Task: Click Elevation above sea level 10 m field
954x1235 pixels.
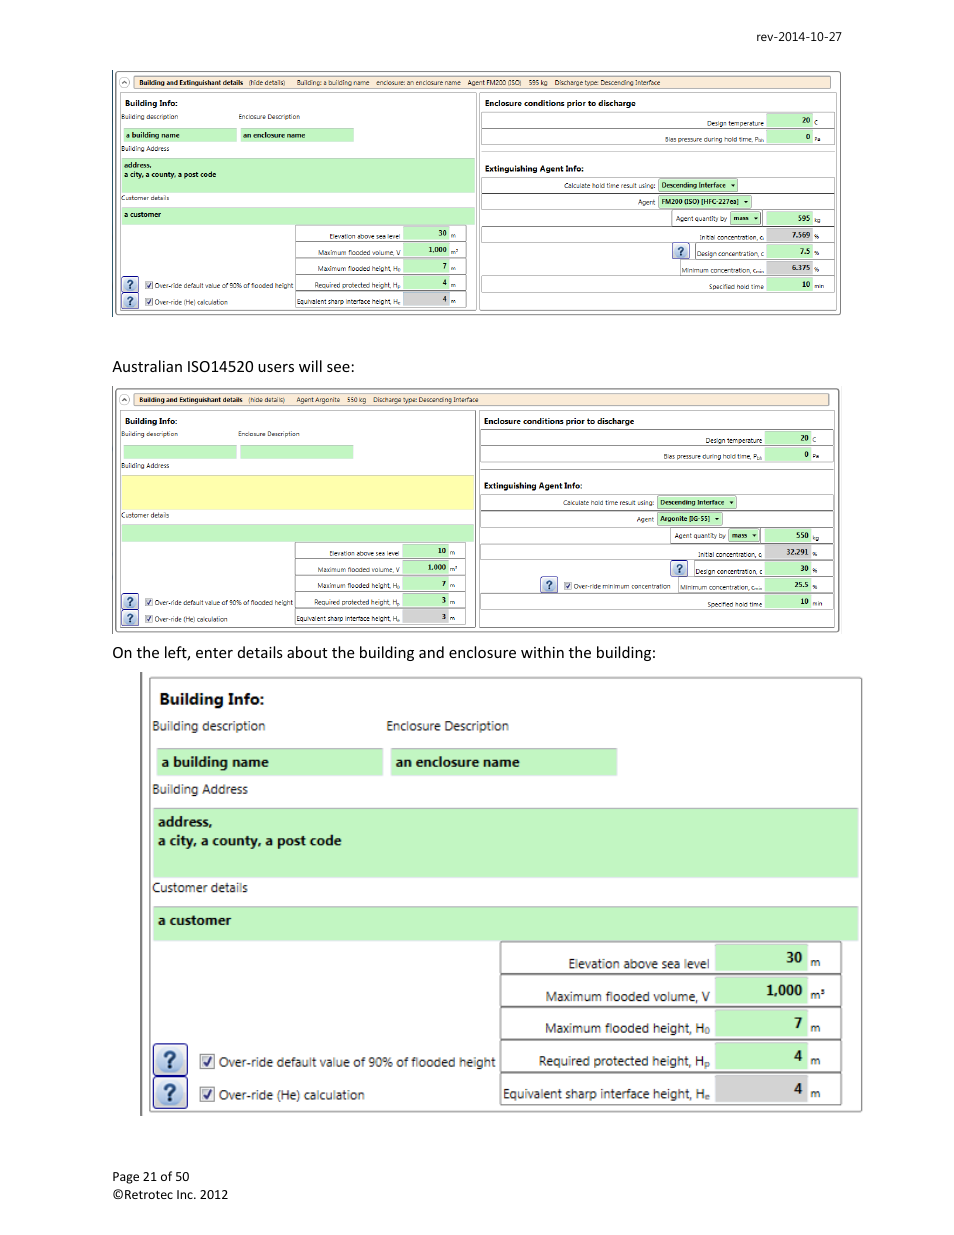Action: 426,551
